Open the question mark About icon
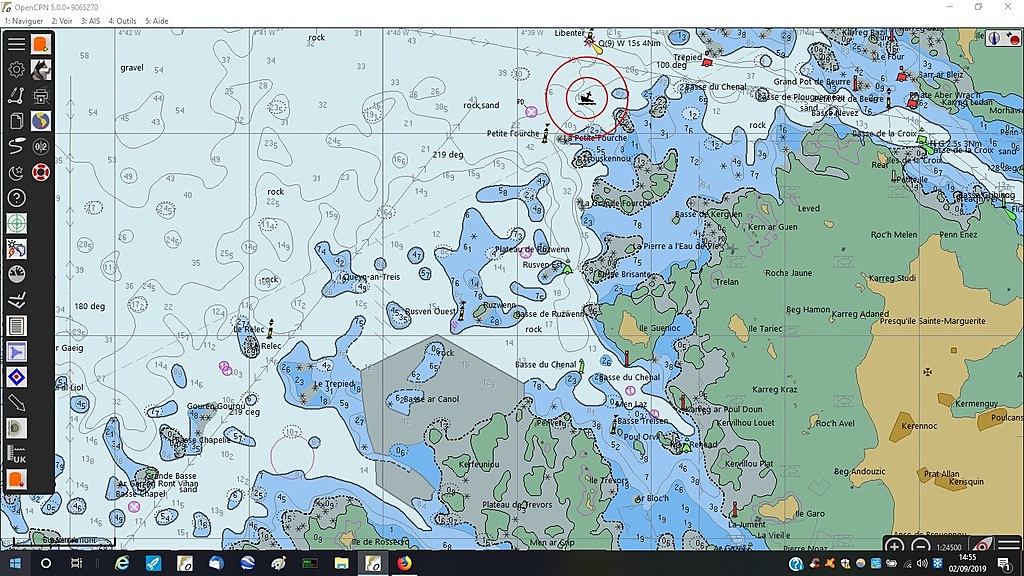Image resolution: width=1024 pixels, height=576 pixels. click(16, 198)
